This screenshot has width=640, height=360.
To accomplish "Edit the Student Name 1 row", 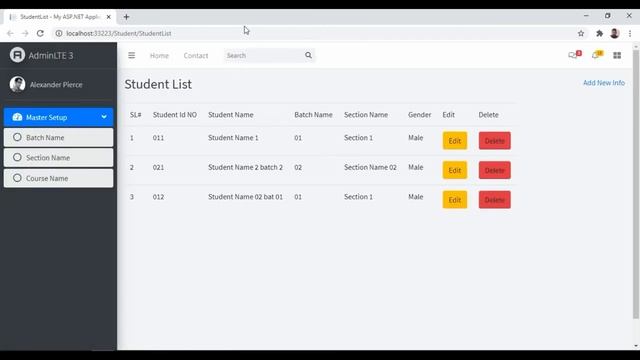I will [455, 141].
